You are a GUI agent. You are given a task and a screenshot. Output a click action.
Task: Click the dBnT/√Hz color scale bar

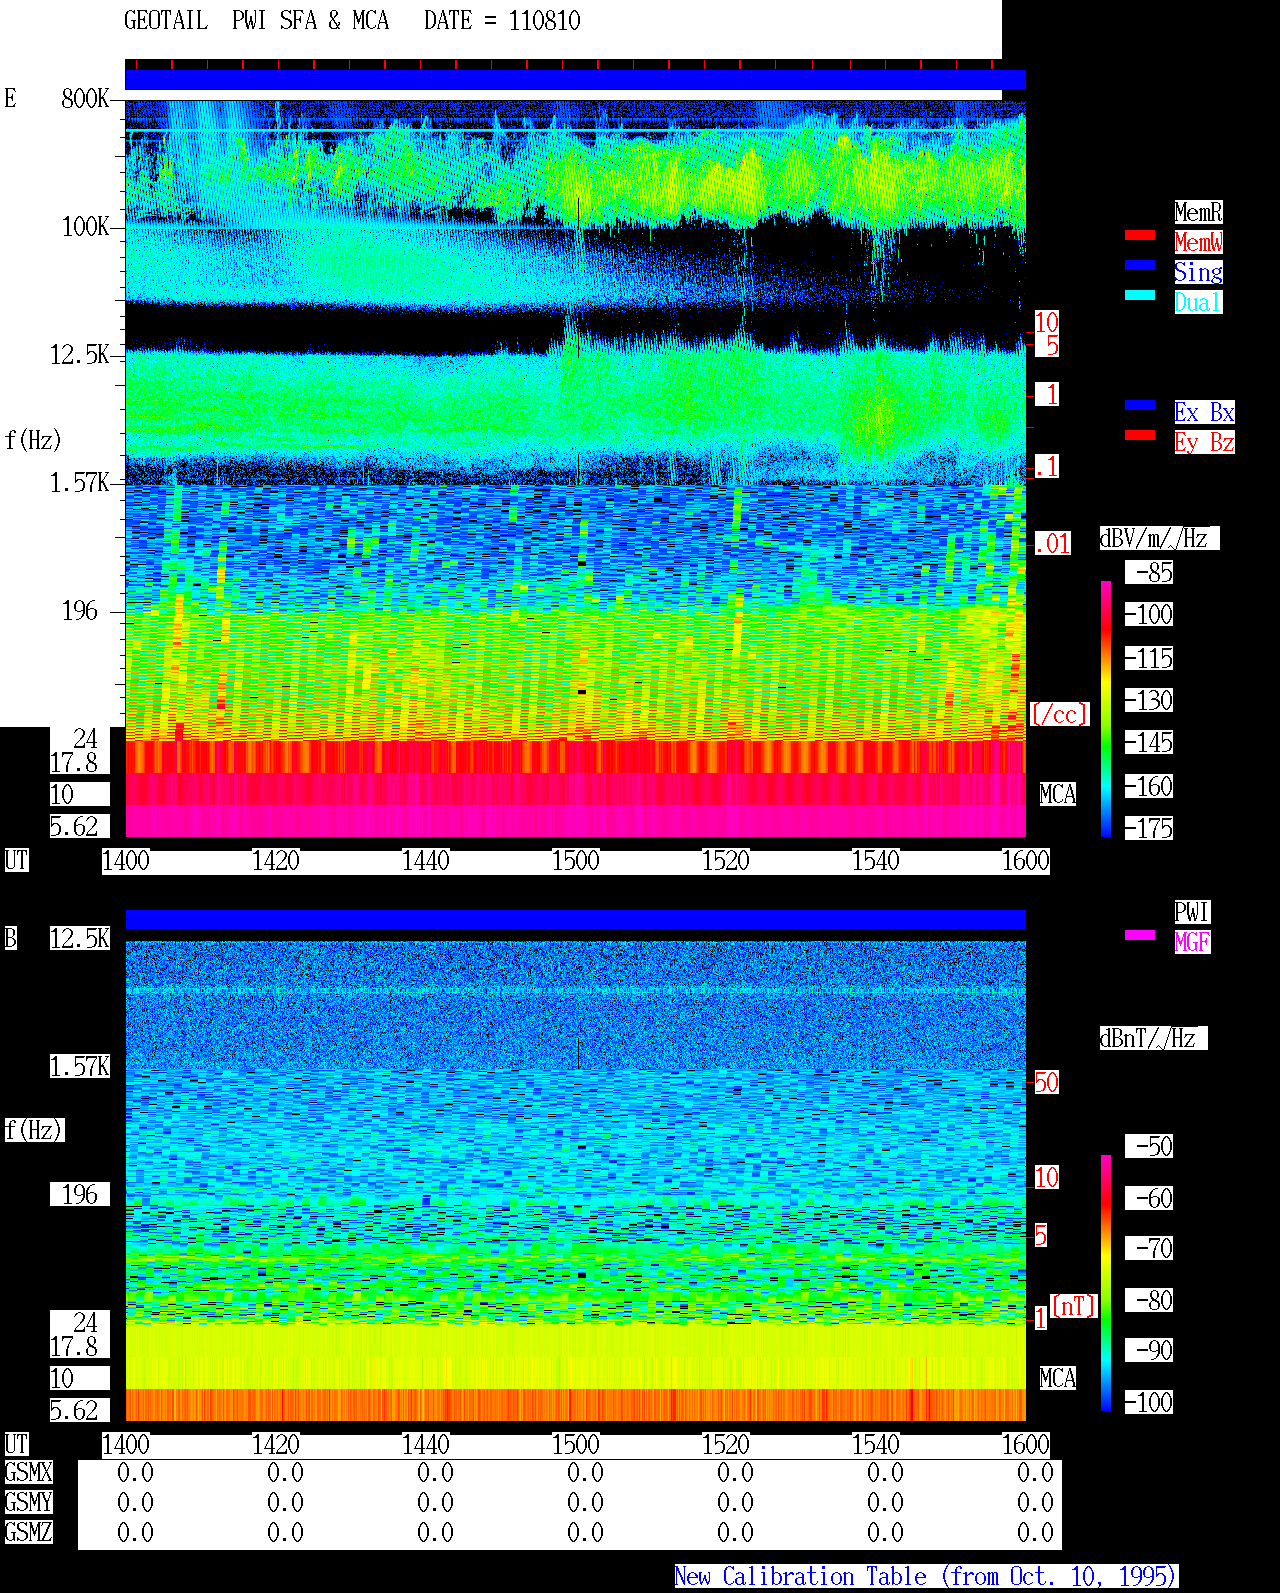coord(1106,1283)
